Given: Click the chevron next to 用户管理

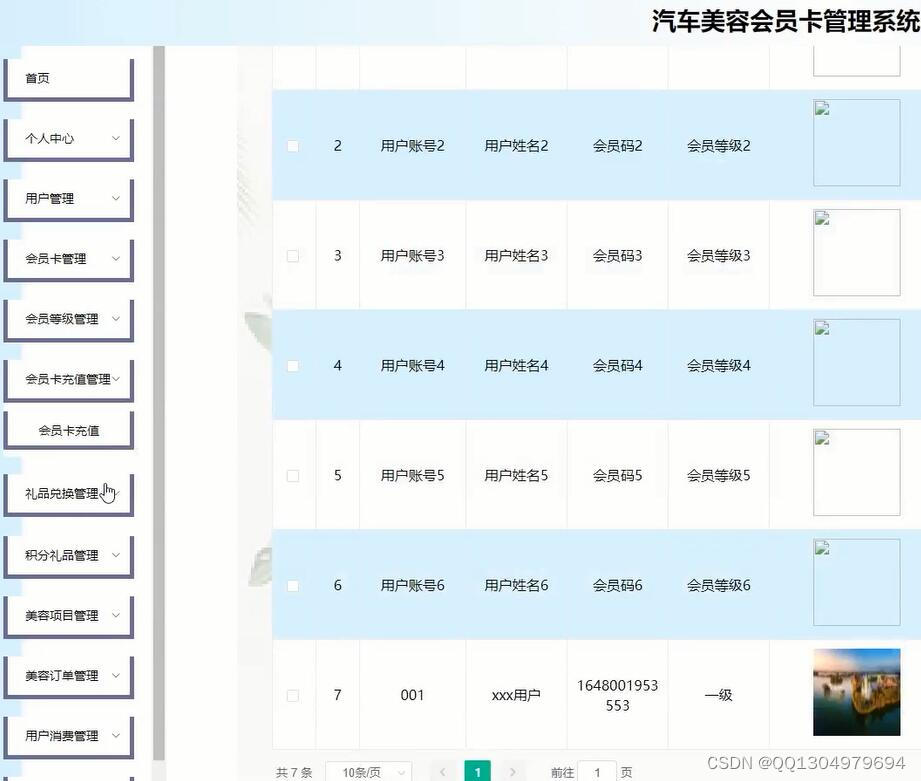Looking at the screenshot, I should pyautogui.click(x=114, y=198).
